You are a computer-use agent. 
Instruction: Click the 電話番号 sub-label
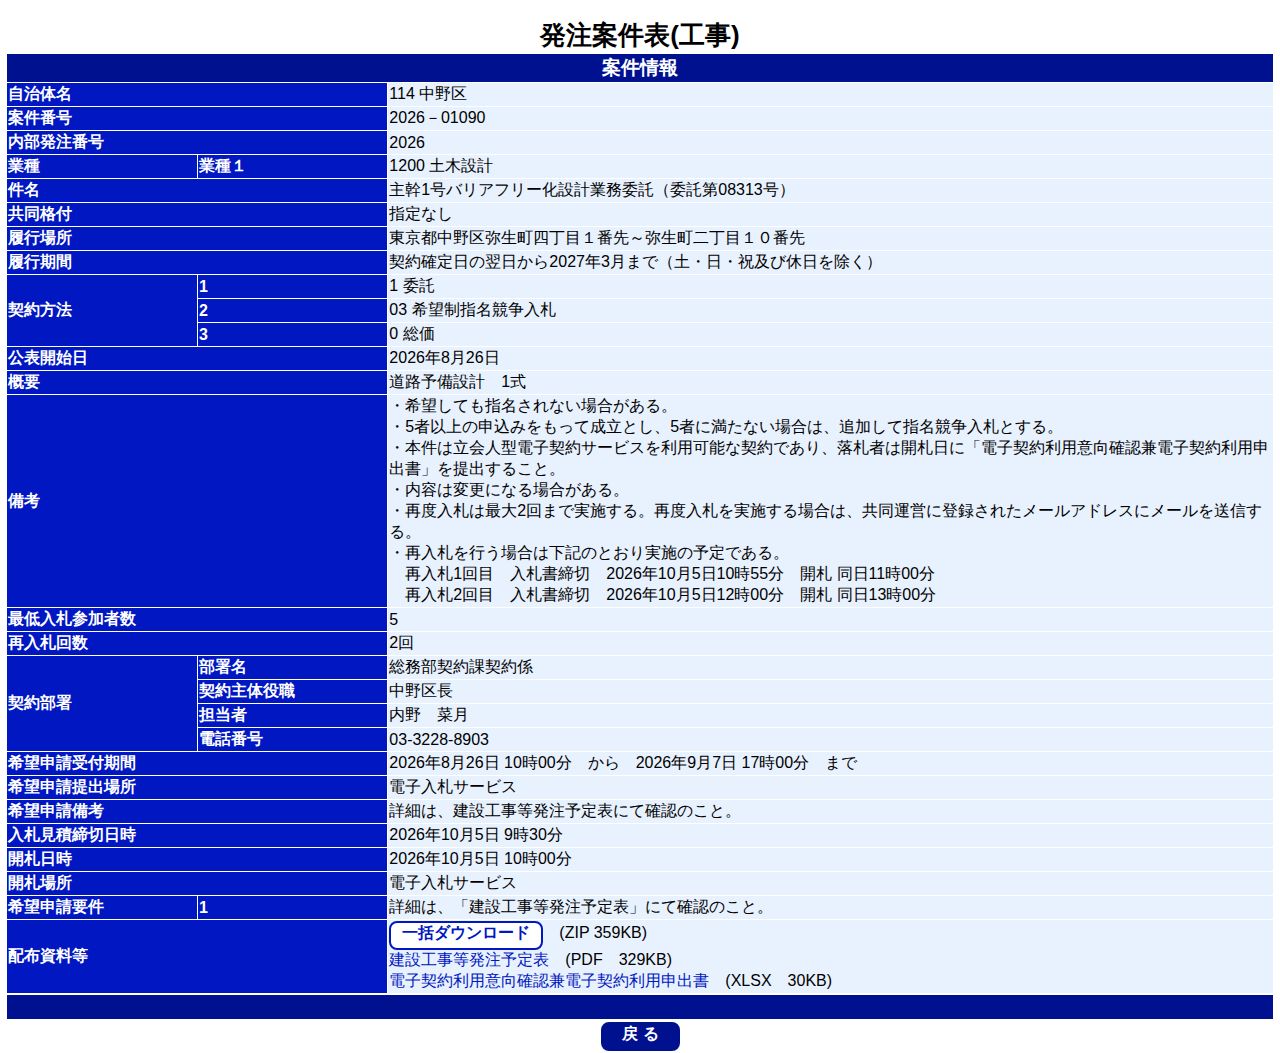231,738
